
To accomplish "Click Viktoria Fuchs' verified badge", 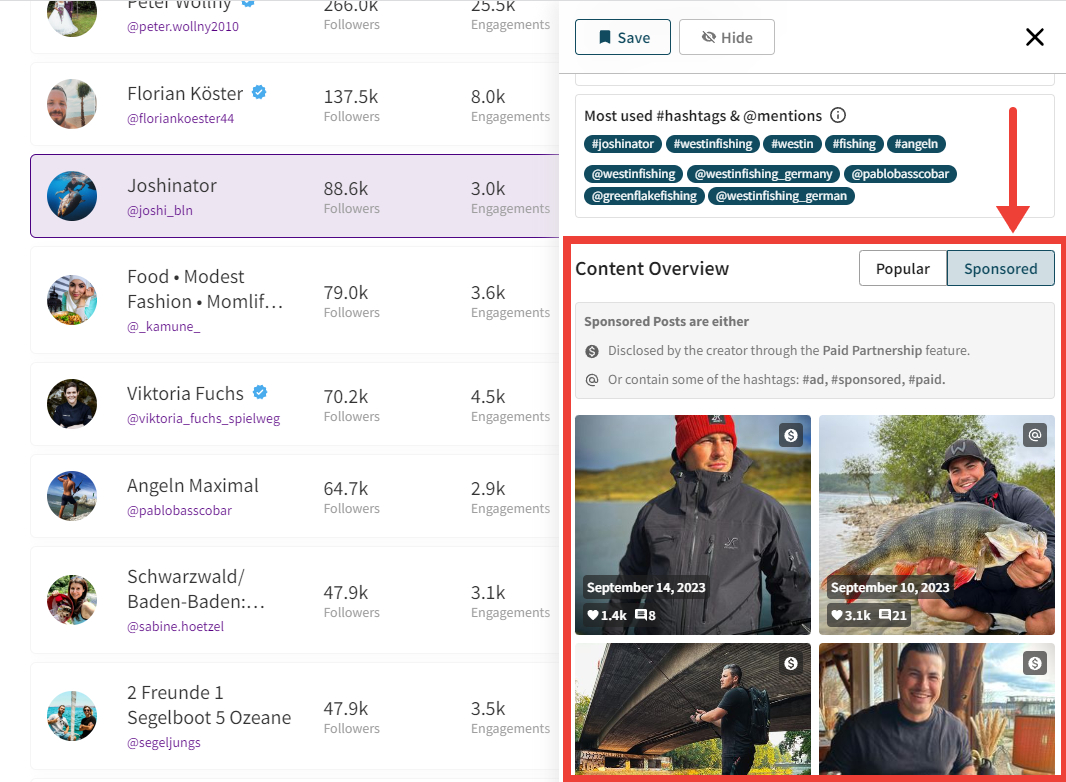I will [260, 392].
